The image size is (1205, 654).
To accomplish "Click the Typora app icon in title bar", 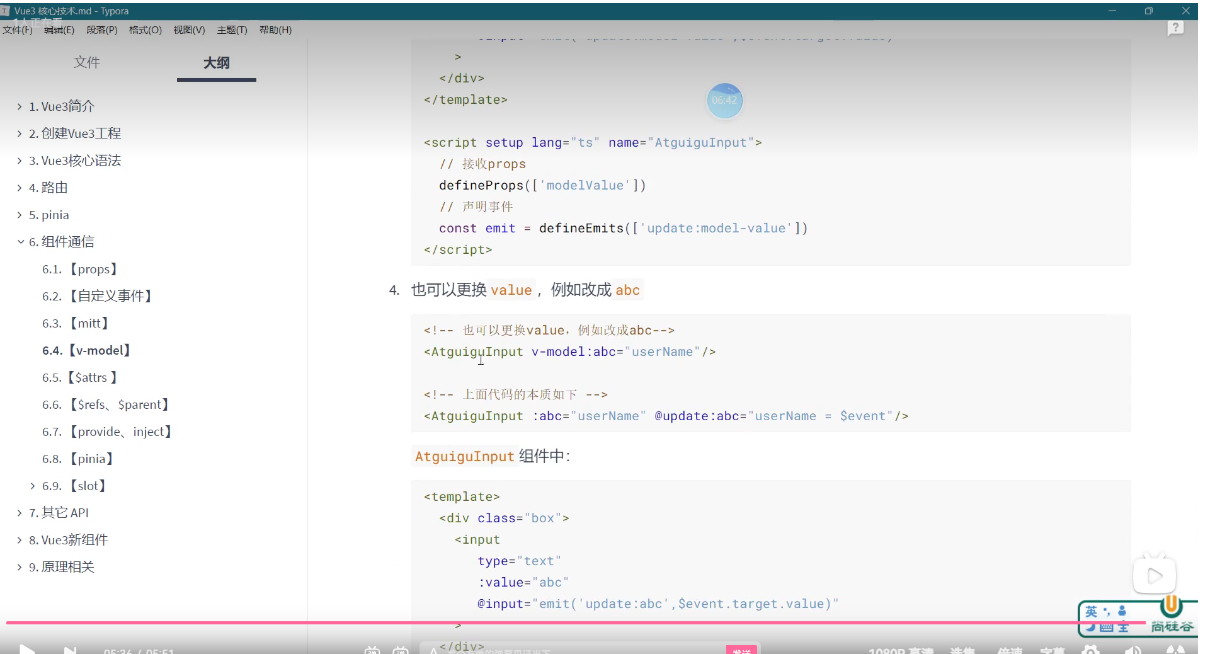I will (x=6, y=10).
